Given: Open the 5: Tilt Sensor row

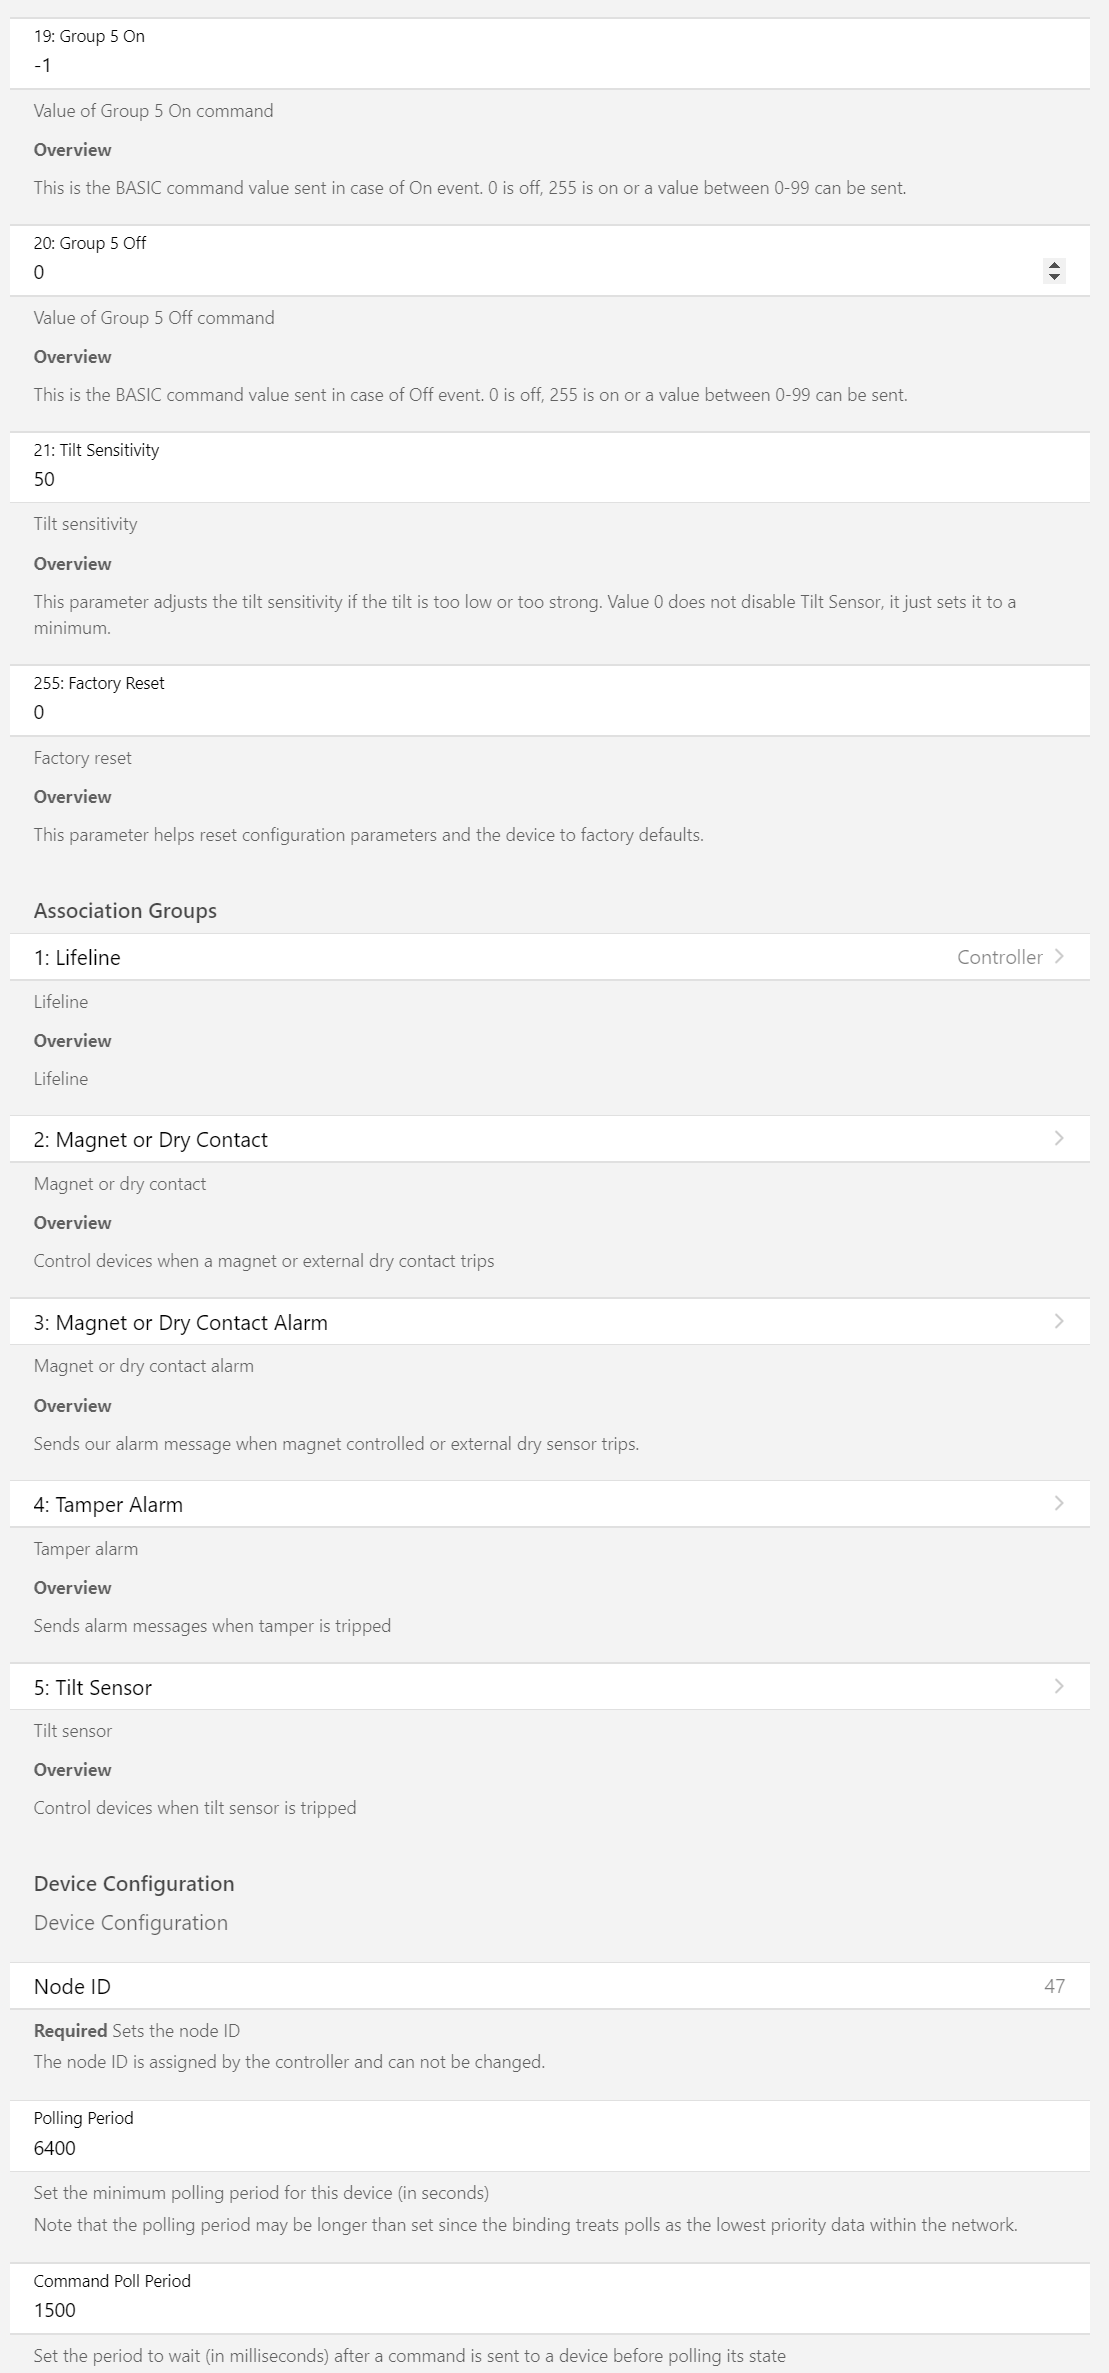Looking at the screenshot, I should pos(550,1687).
